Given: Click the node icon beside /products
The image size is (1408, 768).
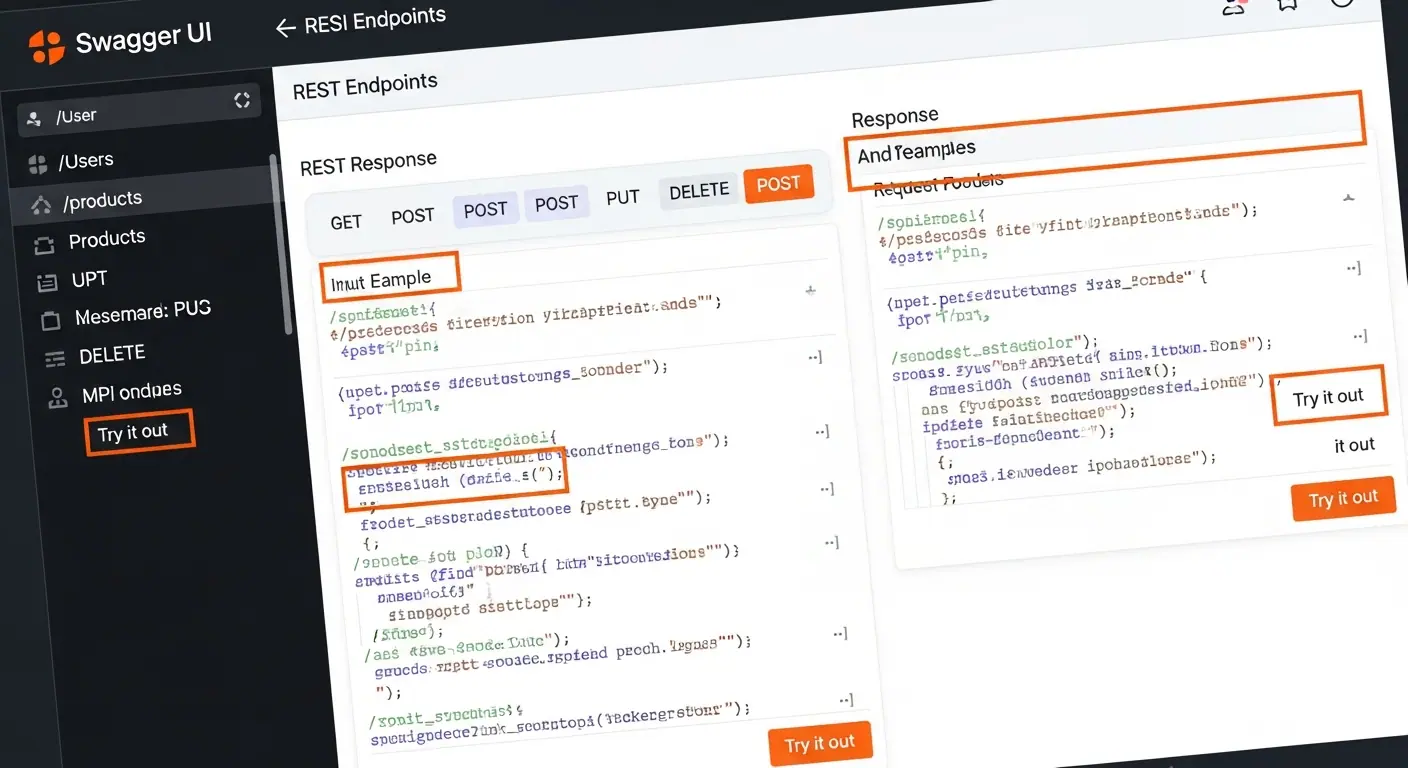Looking at the screenshot, I should pos(41,205).
